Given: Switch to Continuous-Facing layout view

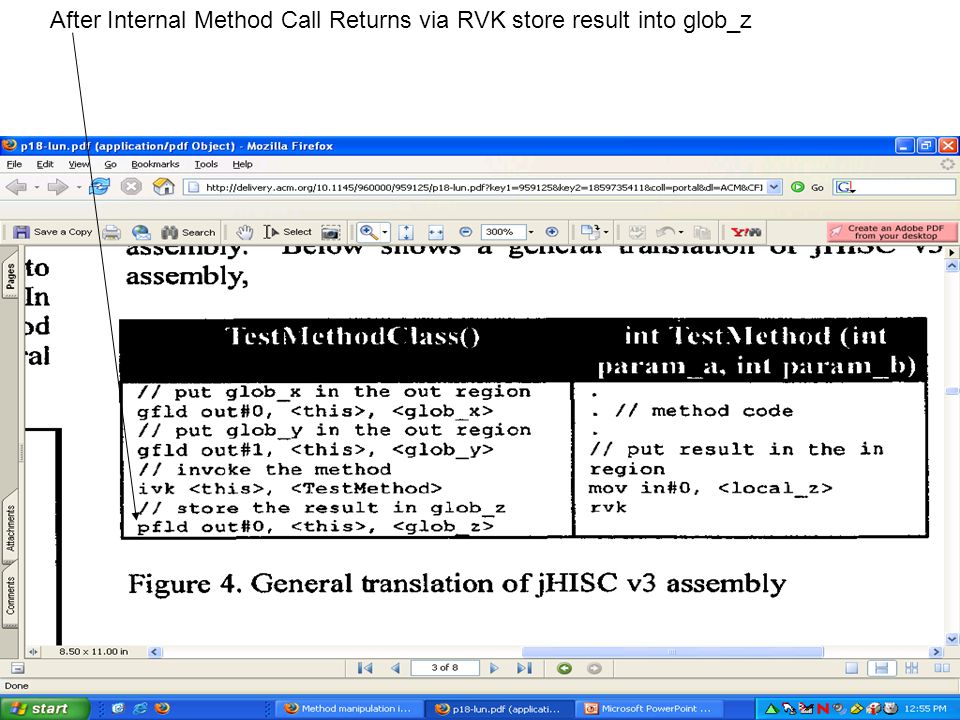Looking at the screenshot, I should 912,668.
